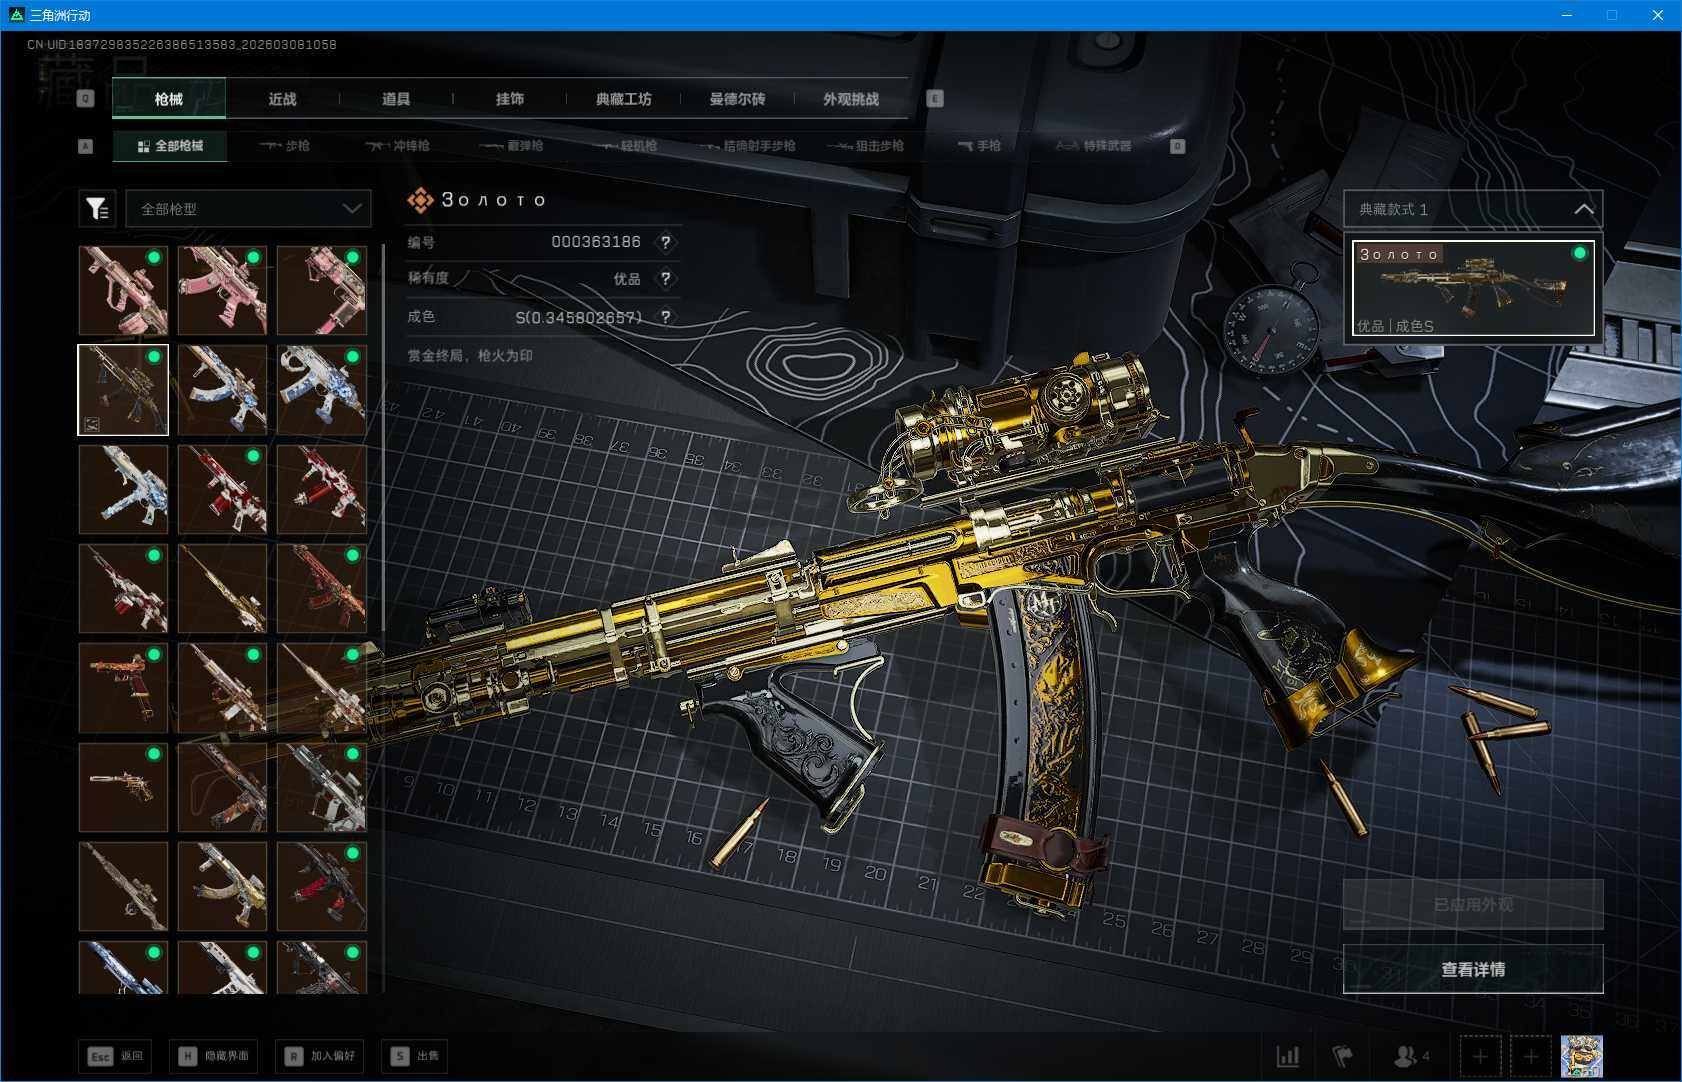
Task: Click the weapon skin grid scrollbar
Action: 384,437
